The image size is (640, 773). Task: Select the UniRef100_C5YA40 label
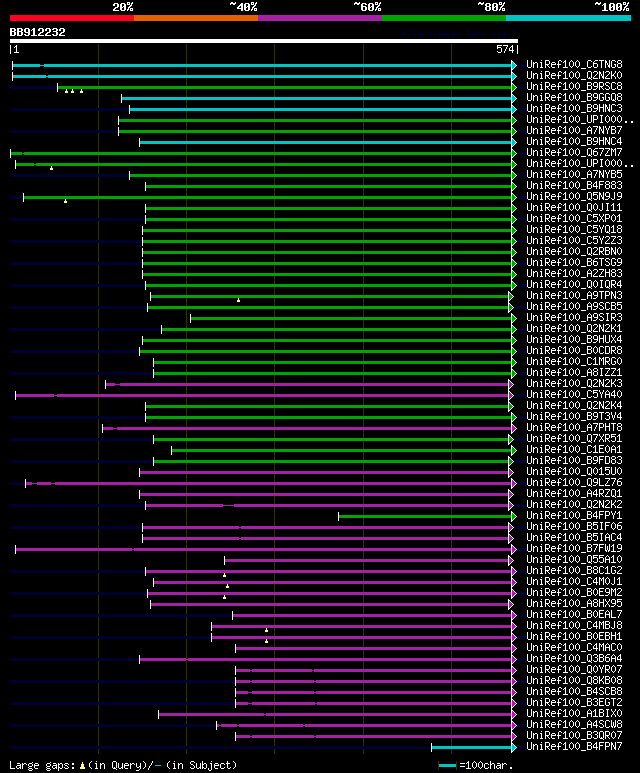click(574, 394)
